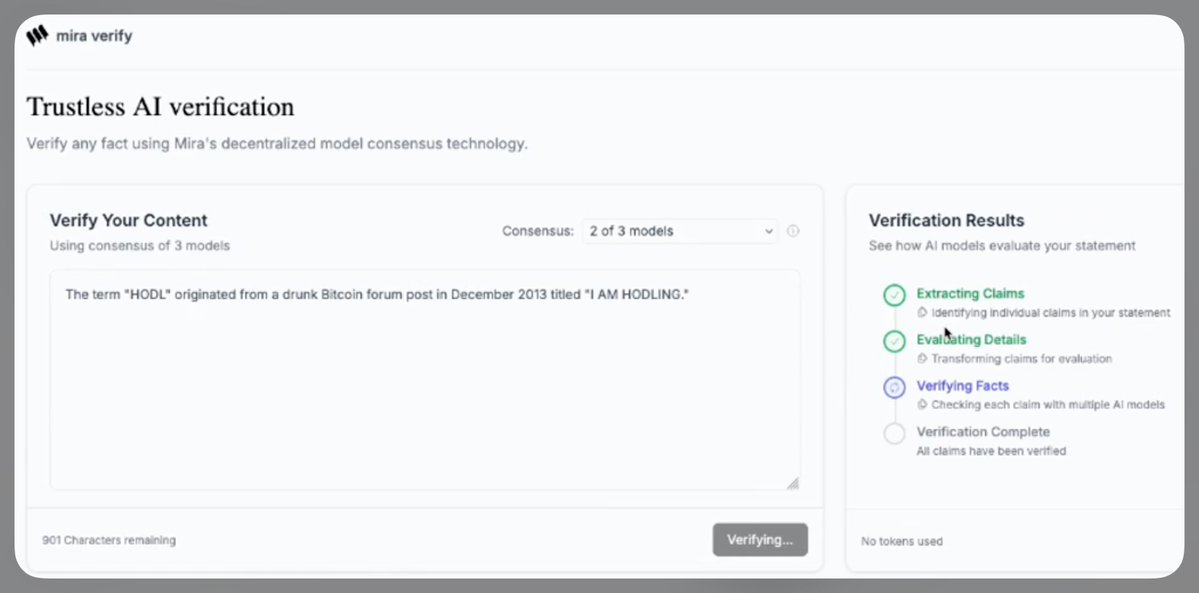
Task: Click the small icon before "Transforming claims for evaluation"
Action: click(x=922, y=358)
